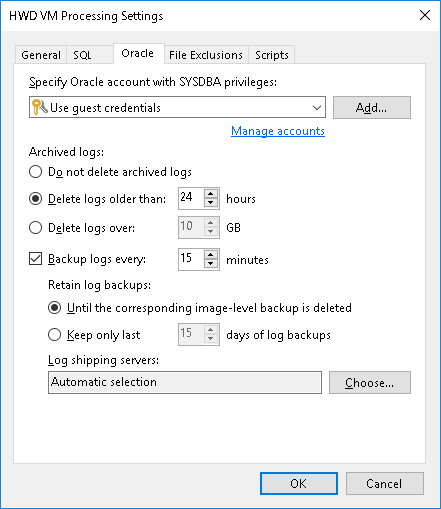441x509 pixels.
Task: Select Delete logs over GB option
Action: pos(35,228)
